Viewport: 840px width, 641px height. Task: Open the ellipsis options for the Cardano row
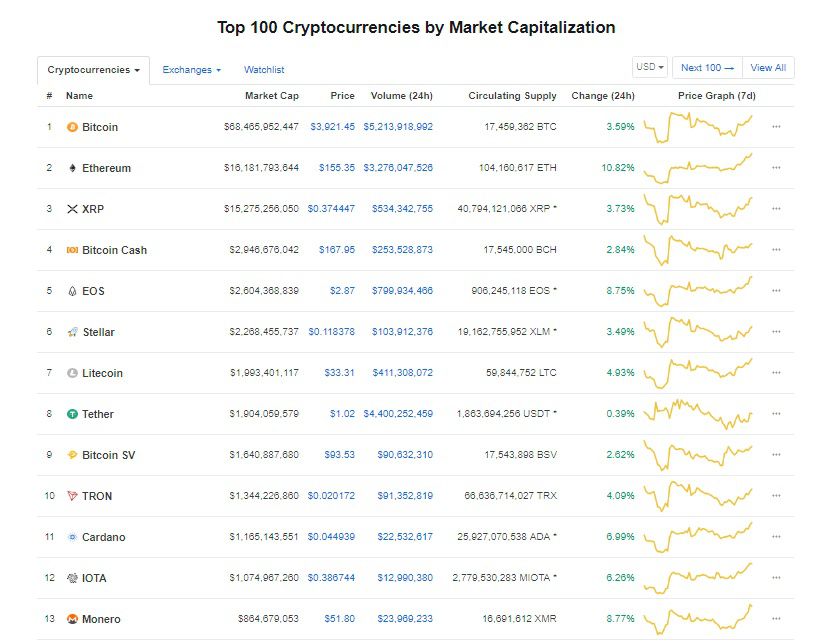click(x=776, y=537)
